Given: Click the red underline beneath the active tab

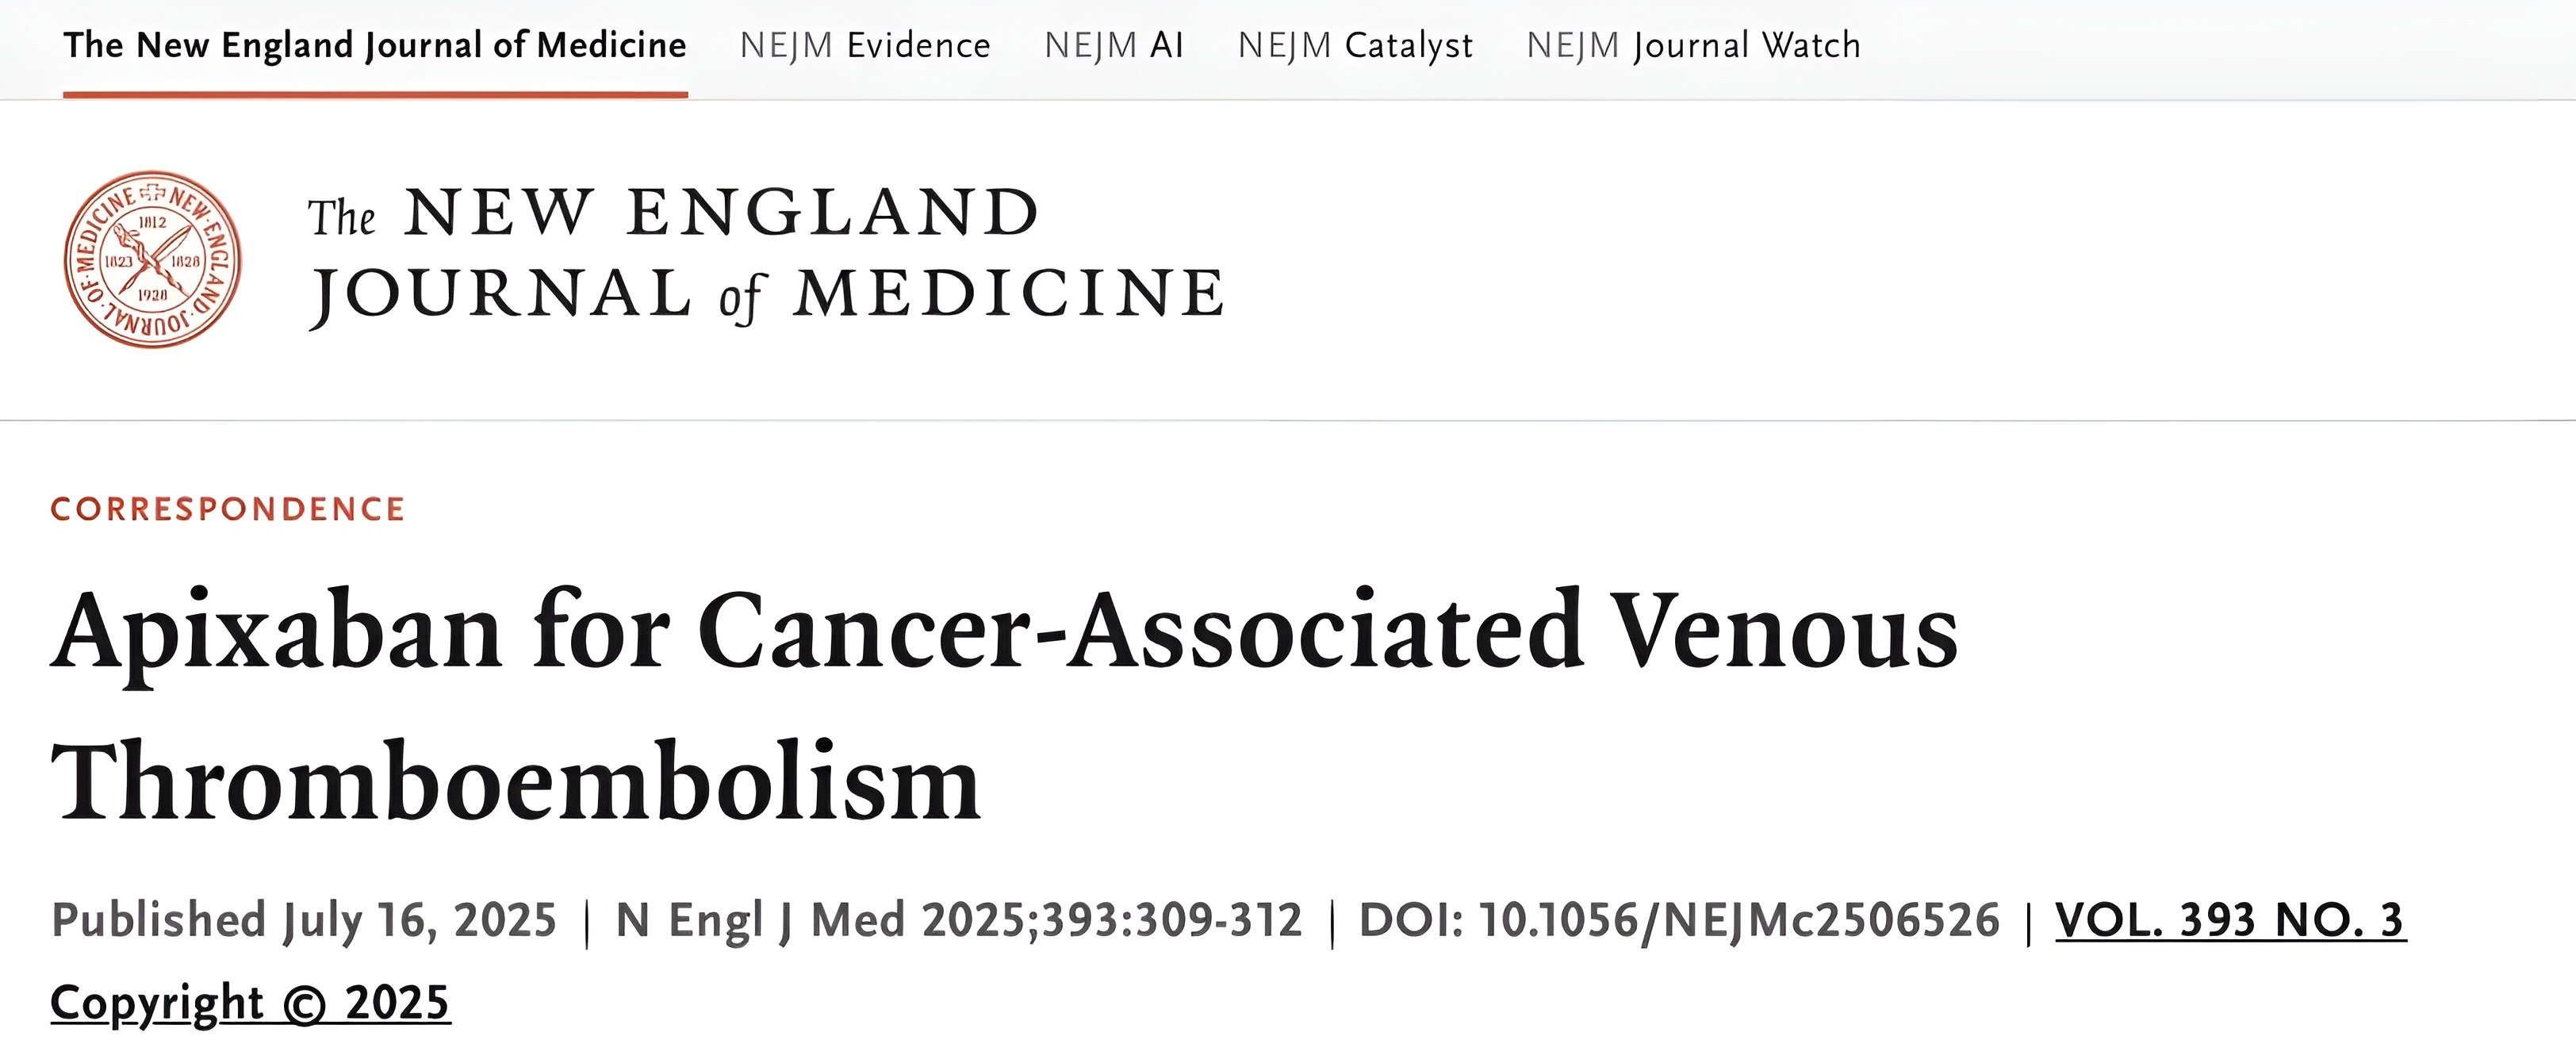Looking at the screenshot, I should tap(375, 95).
